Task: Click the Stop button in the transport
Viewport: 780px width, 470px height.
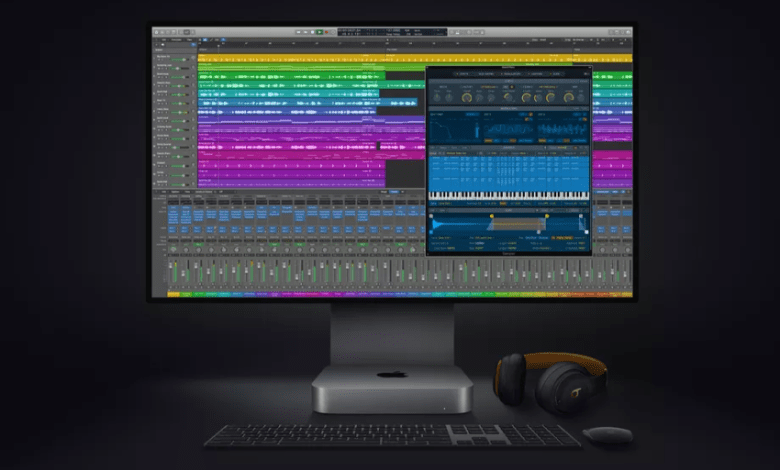Action: (312, 32)
